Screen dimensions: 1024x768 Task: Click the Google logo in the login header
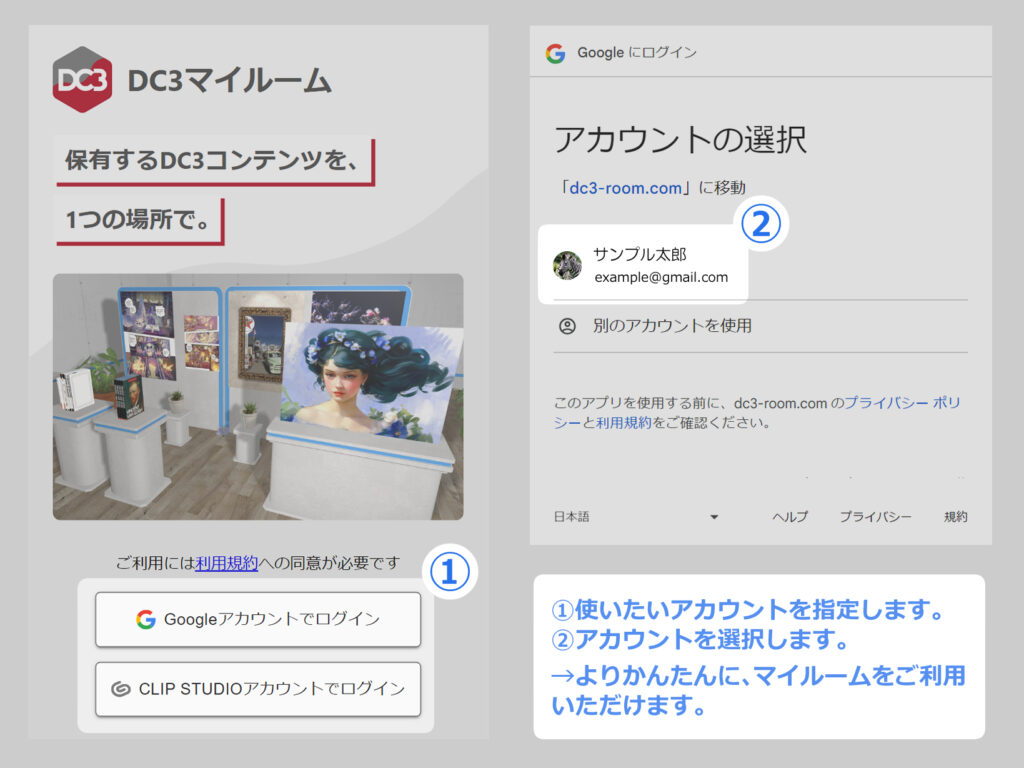tap(556, 53)
